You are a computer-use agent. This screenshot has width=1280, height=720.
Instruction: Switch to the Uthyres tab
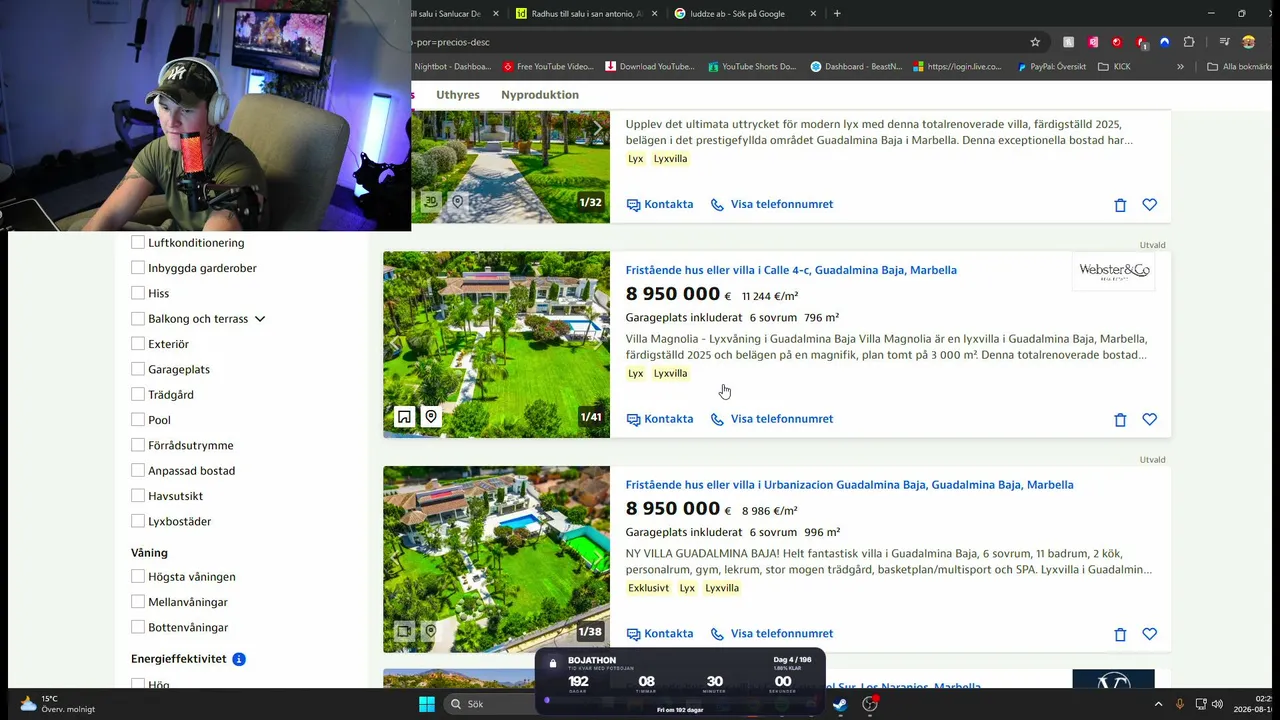coord(458,95)
